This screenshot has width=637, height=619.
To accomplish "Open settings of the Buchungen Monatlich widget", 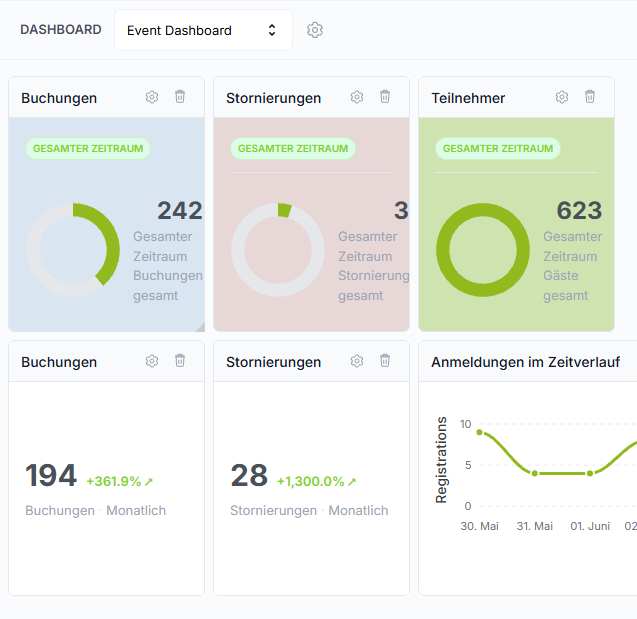I will [152, 361].
